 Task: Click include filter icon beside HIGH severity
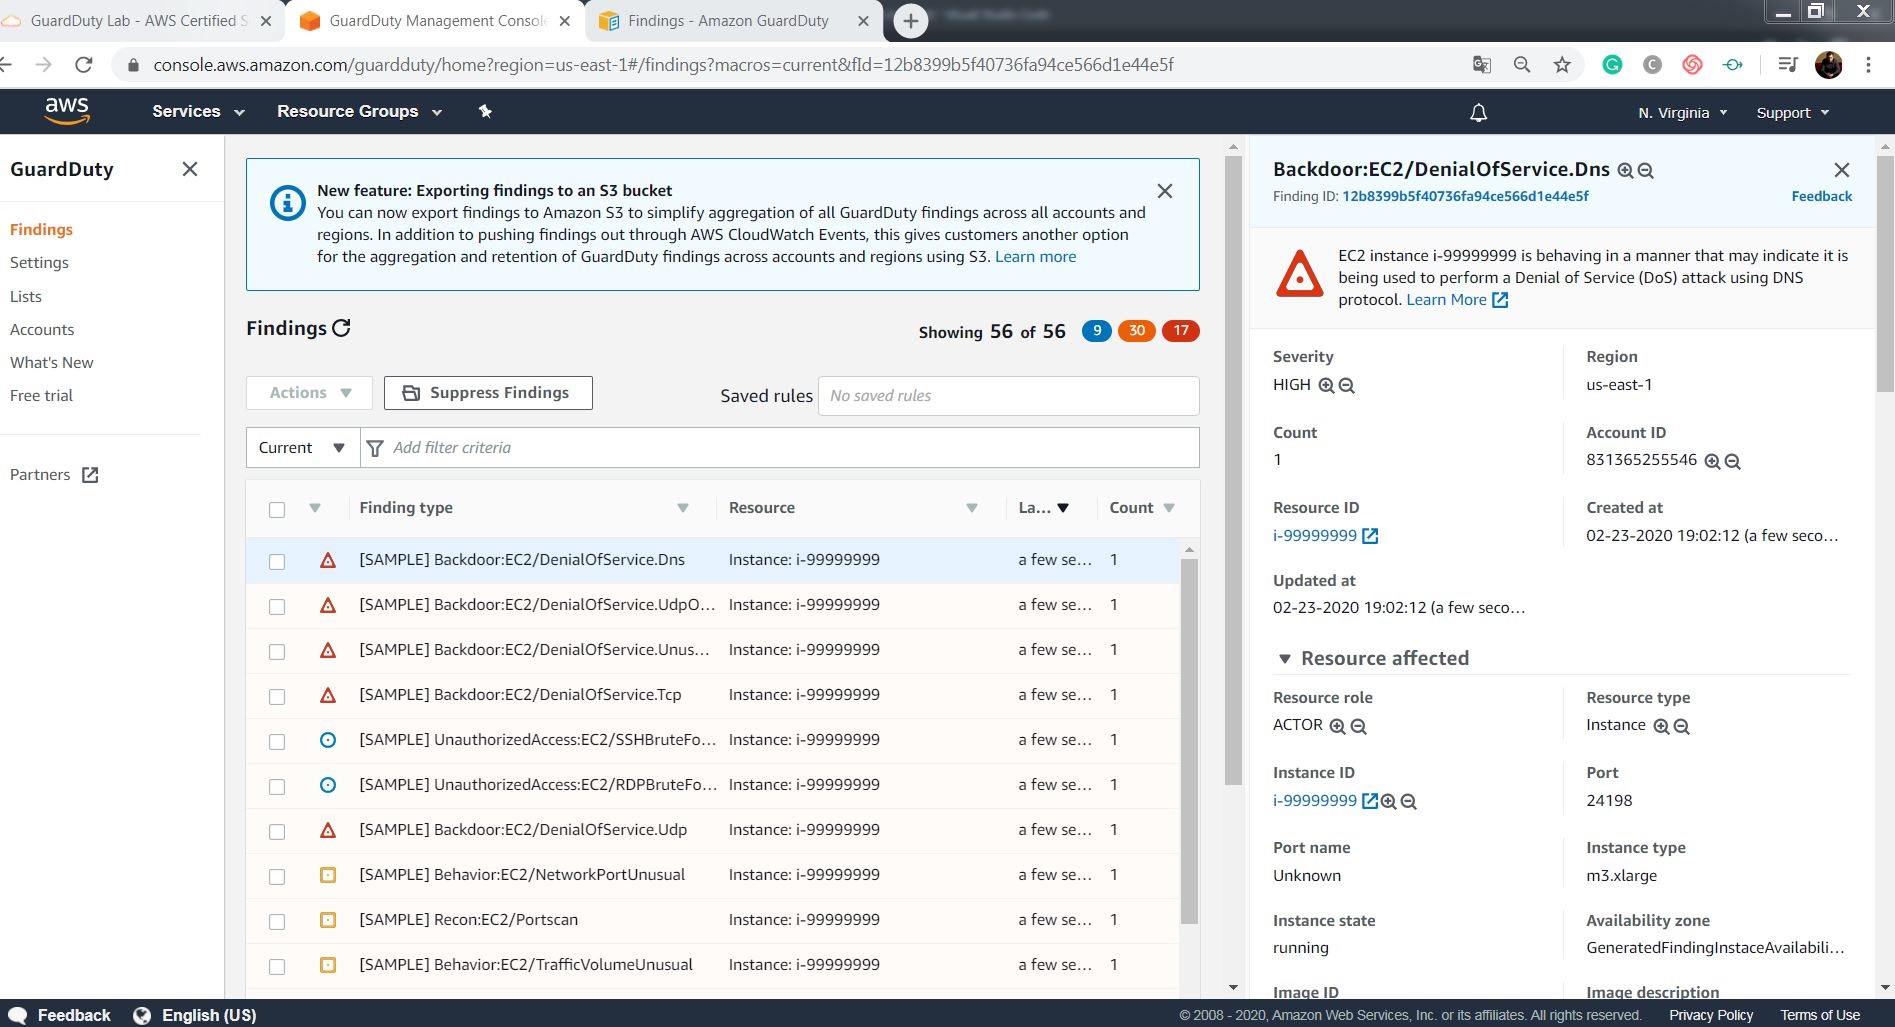pos(1326,385)
